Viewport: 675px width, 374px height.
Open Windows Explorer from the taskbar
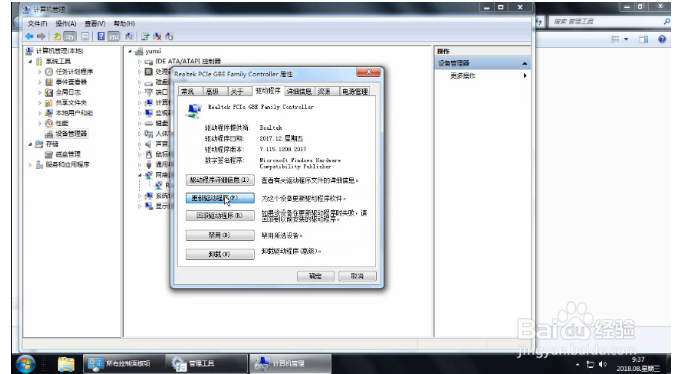pos(66,364)
